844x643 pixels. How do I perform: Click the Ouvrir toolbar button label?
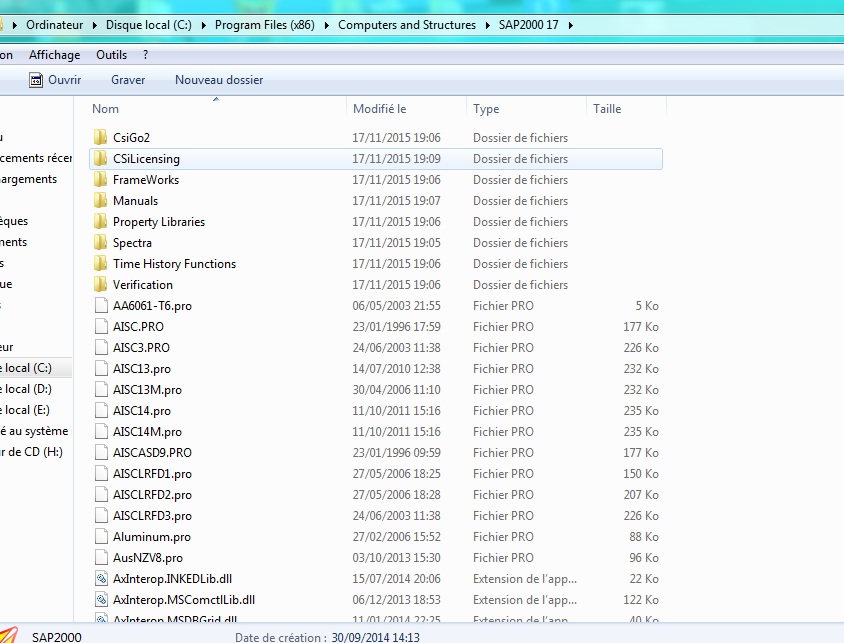tap(65, 80)
